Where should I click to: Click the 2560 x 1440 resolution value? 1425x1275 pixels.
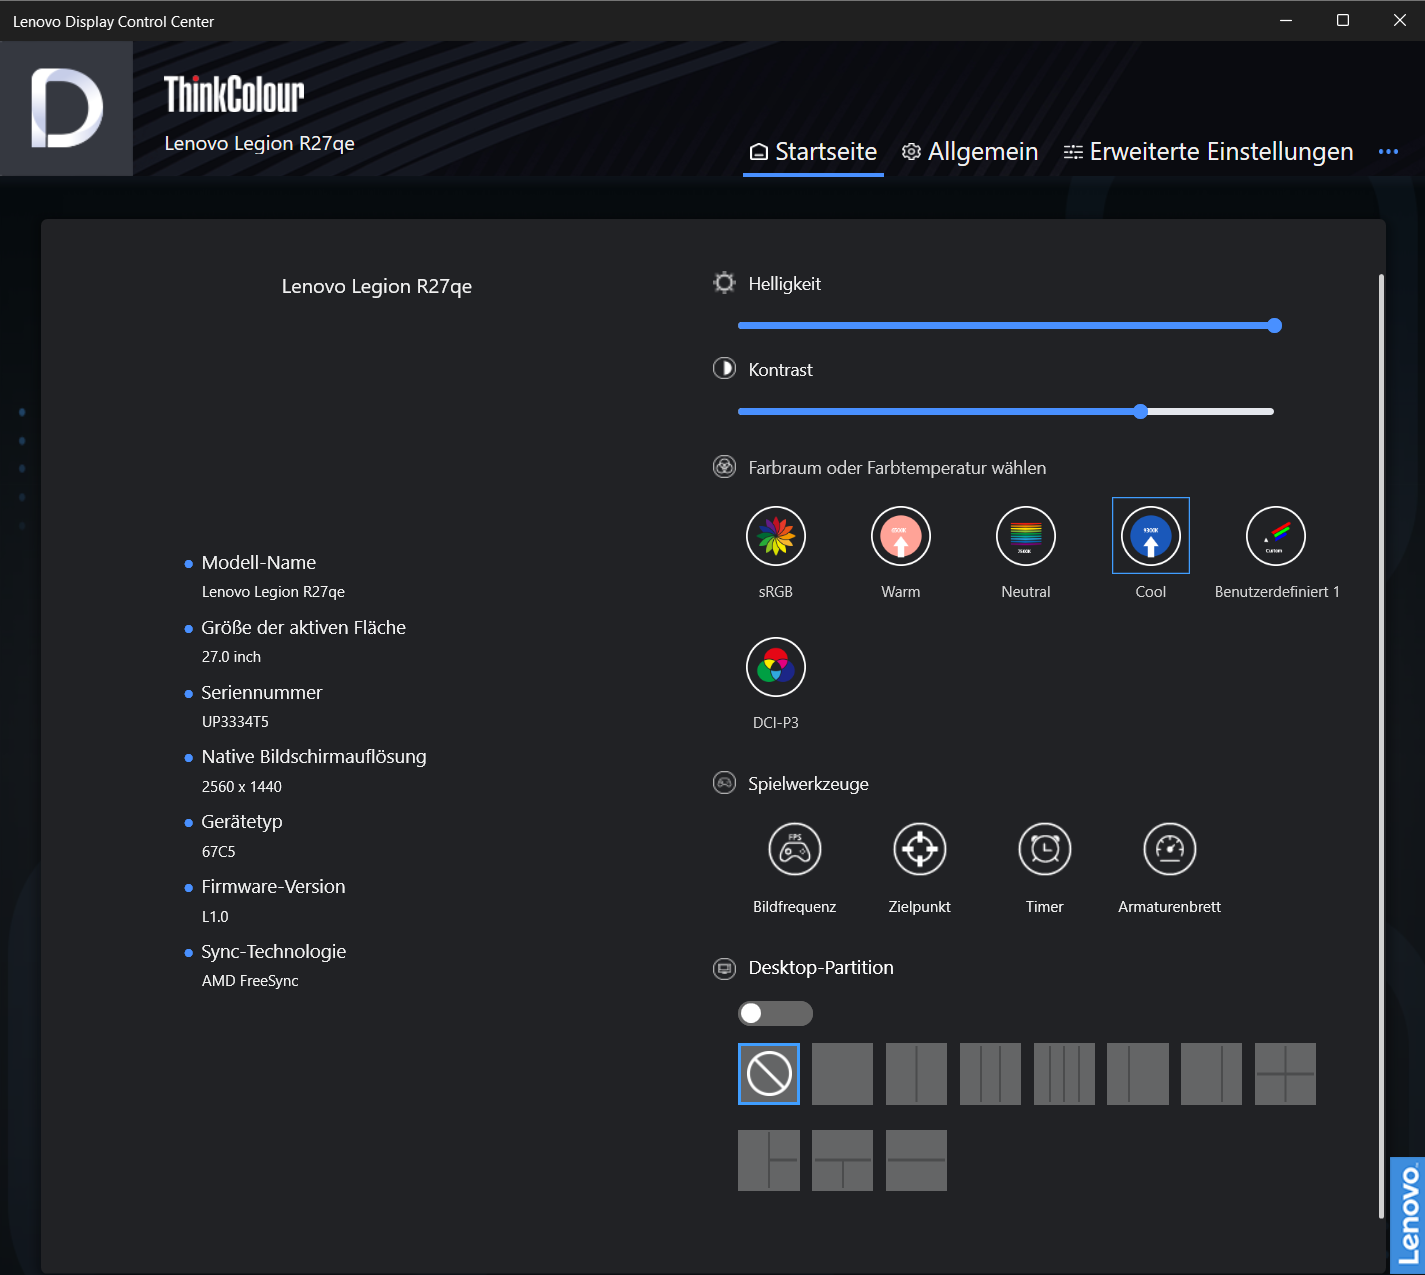tap(242, 787)
